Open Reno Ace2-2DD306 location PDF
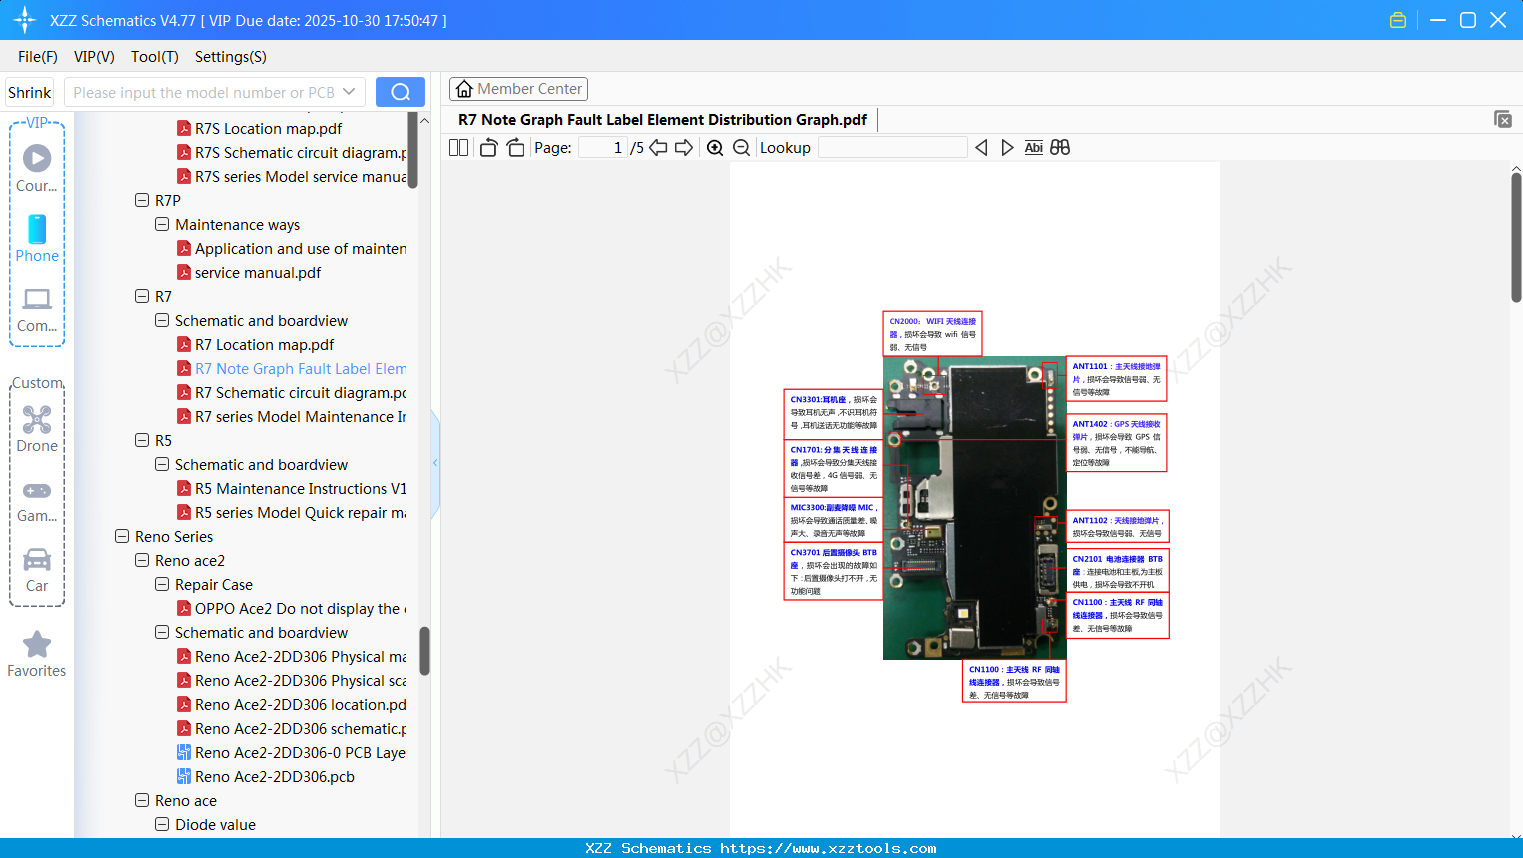 292,704
